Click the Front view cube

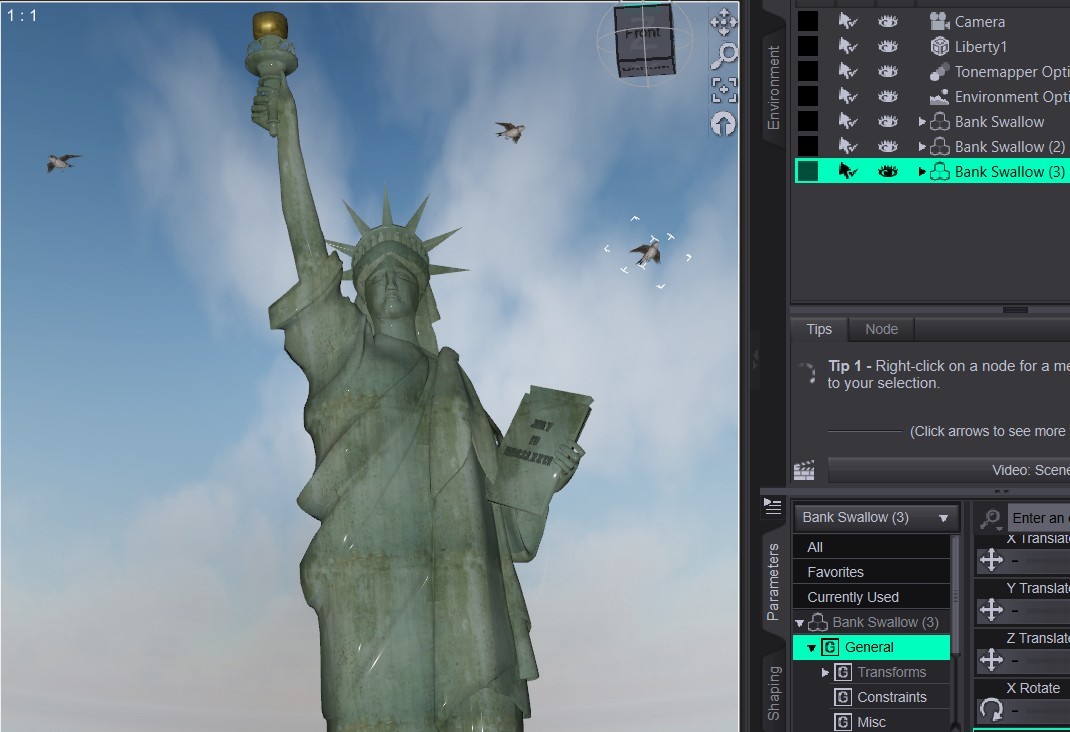click(x=644, y=42)
